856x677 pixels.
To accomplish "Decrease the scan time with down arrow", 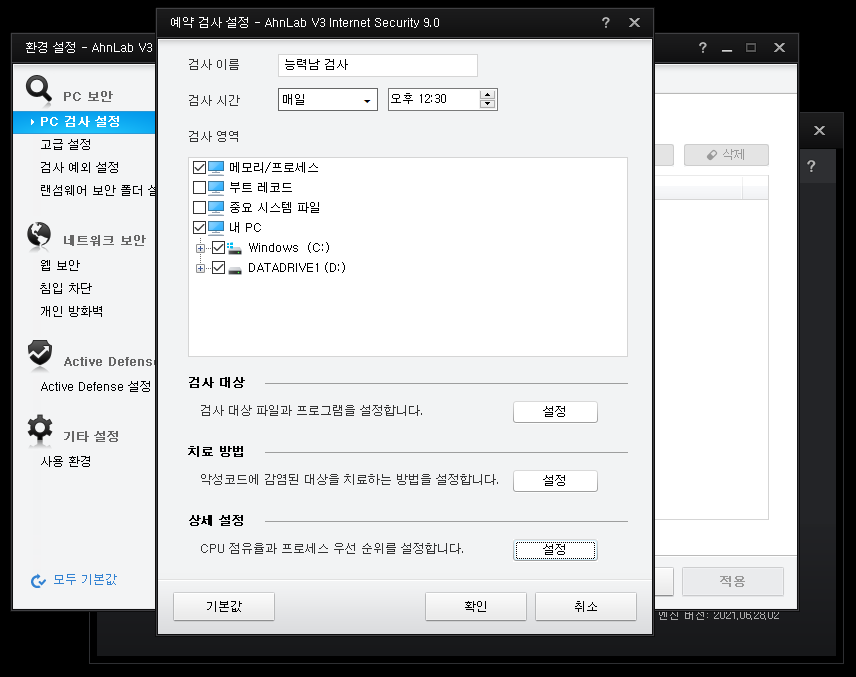I will coord(487,104).
